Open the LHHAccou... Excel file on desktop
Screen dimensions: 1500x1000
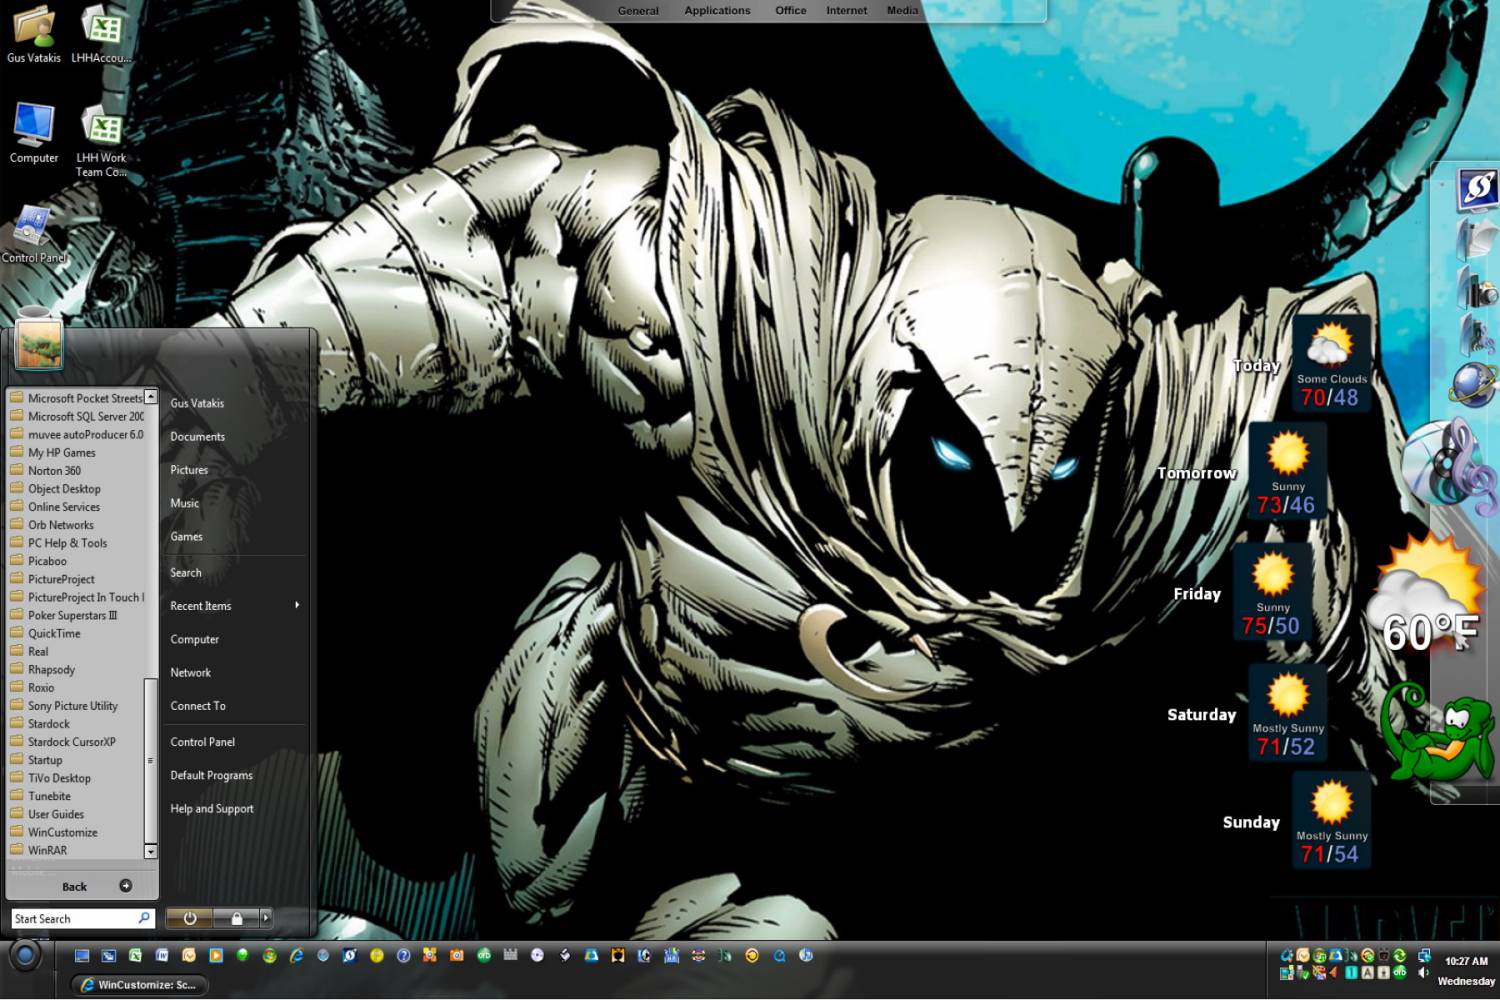pyautogui.click(x=101, y=34)
